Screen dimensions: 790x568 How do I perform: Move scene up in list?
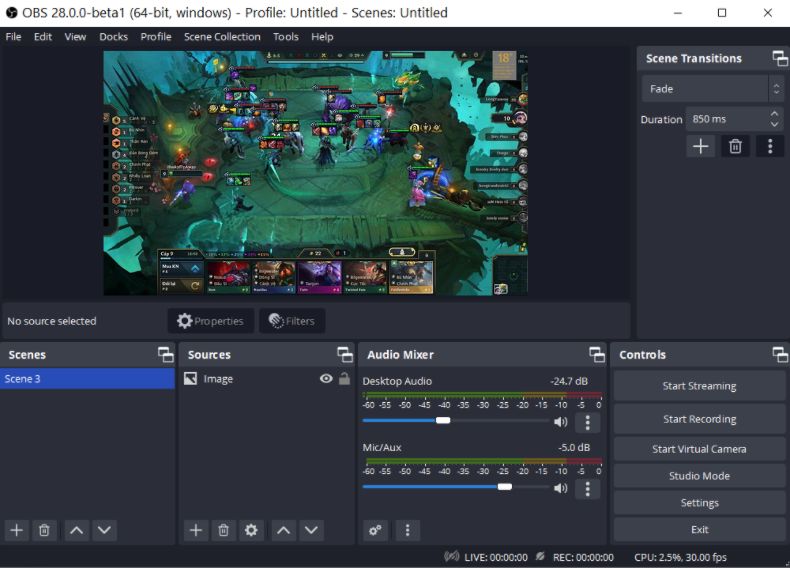(77, 530)
